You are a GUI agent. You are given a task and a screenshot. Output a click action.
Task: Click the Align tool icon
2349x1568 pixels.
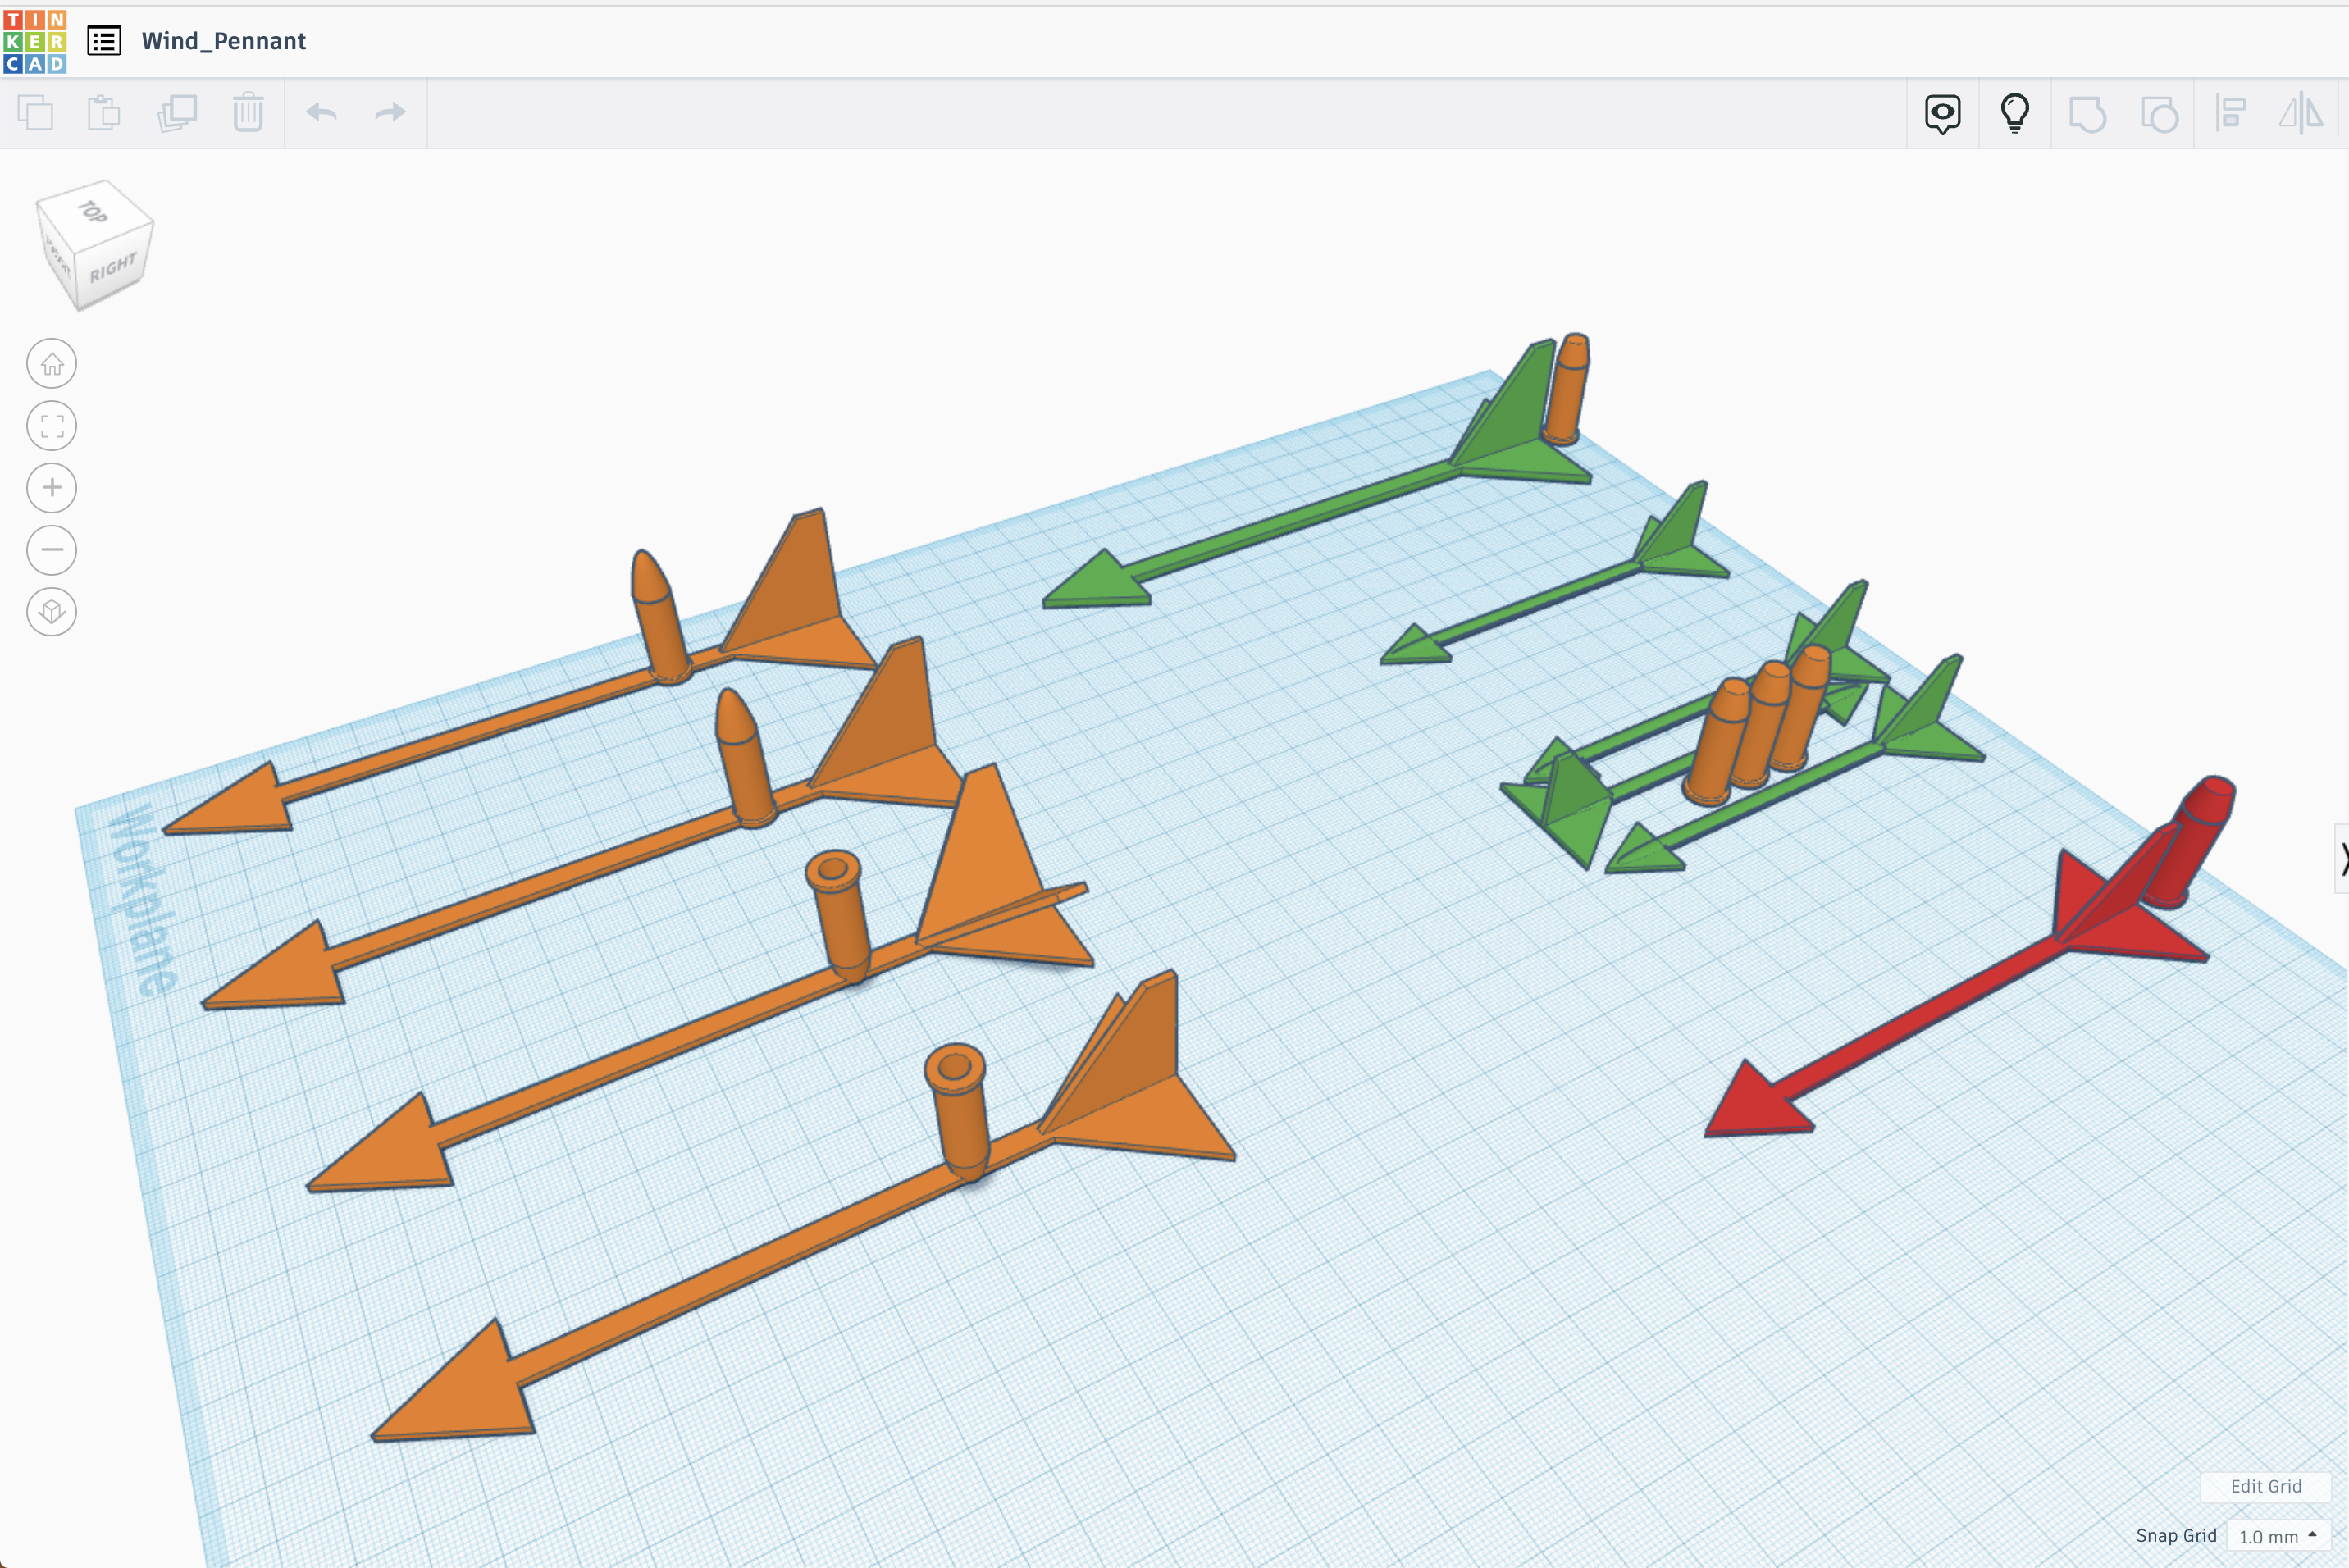pos(2230,113)
